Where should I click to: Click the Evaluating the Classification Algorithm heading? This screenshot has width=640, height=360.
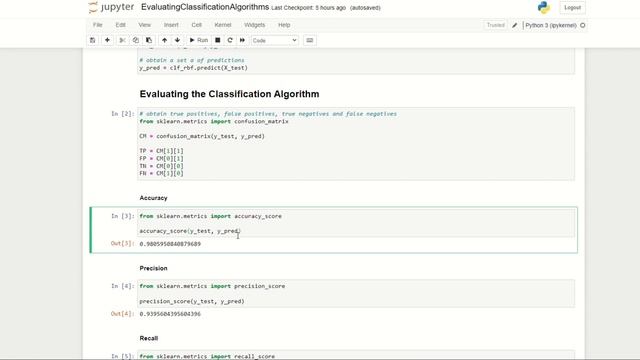tap(229, 94)
